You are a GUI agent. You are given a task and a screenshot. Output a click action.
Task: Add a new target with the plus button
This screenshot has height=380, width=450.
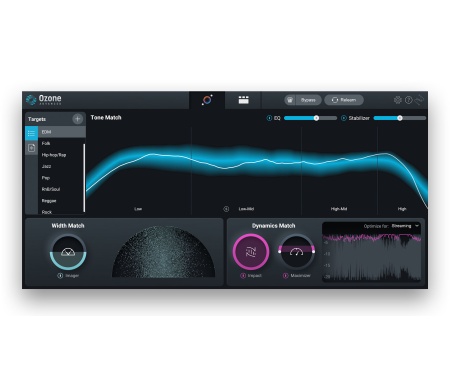pos(77,119)
